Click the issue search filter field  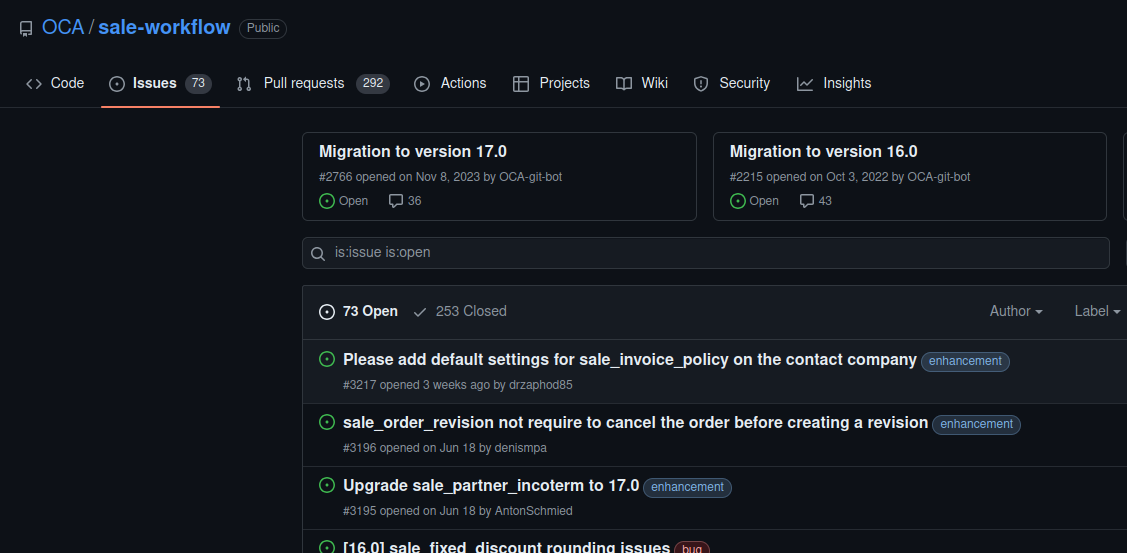coord(705,253)
